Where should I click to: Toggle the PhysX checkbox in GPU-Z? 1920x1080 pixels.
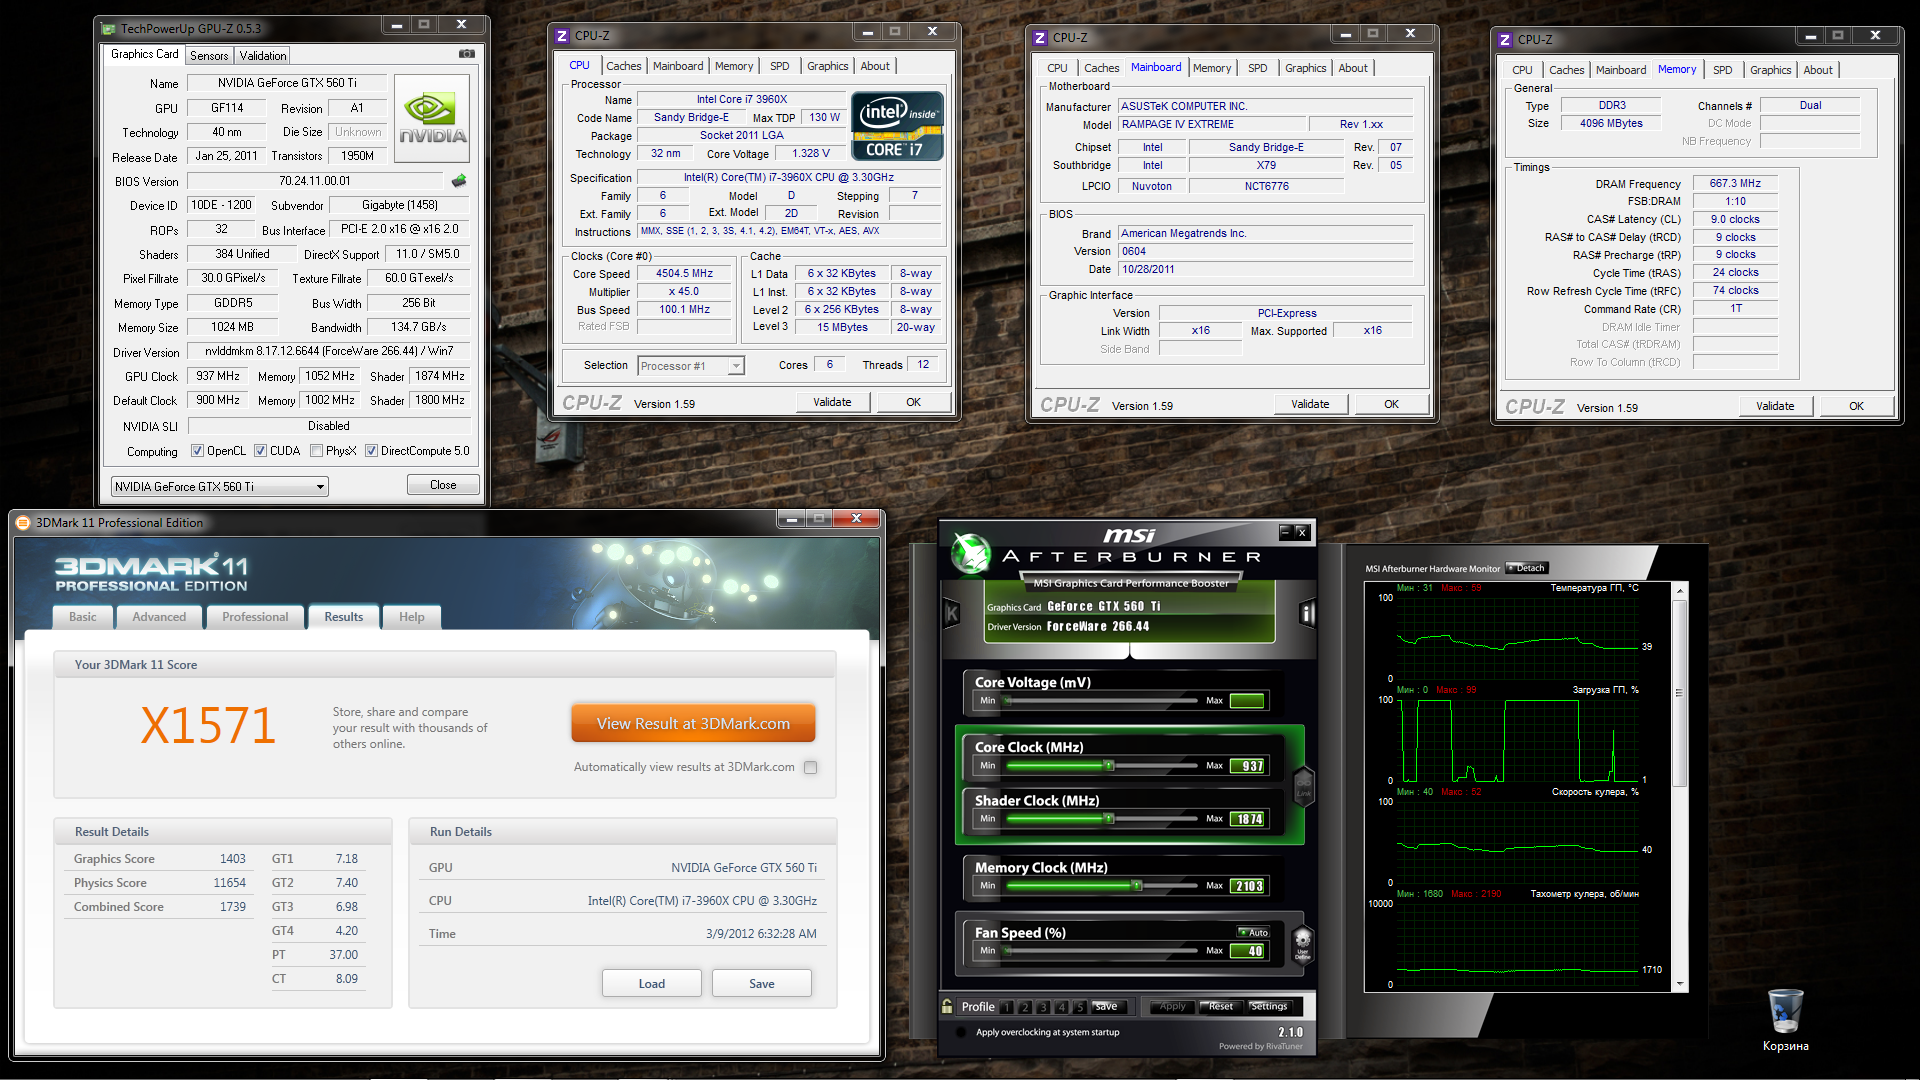click(x=317, y=451)
